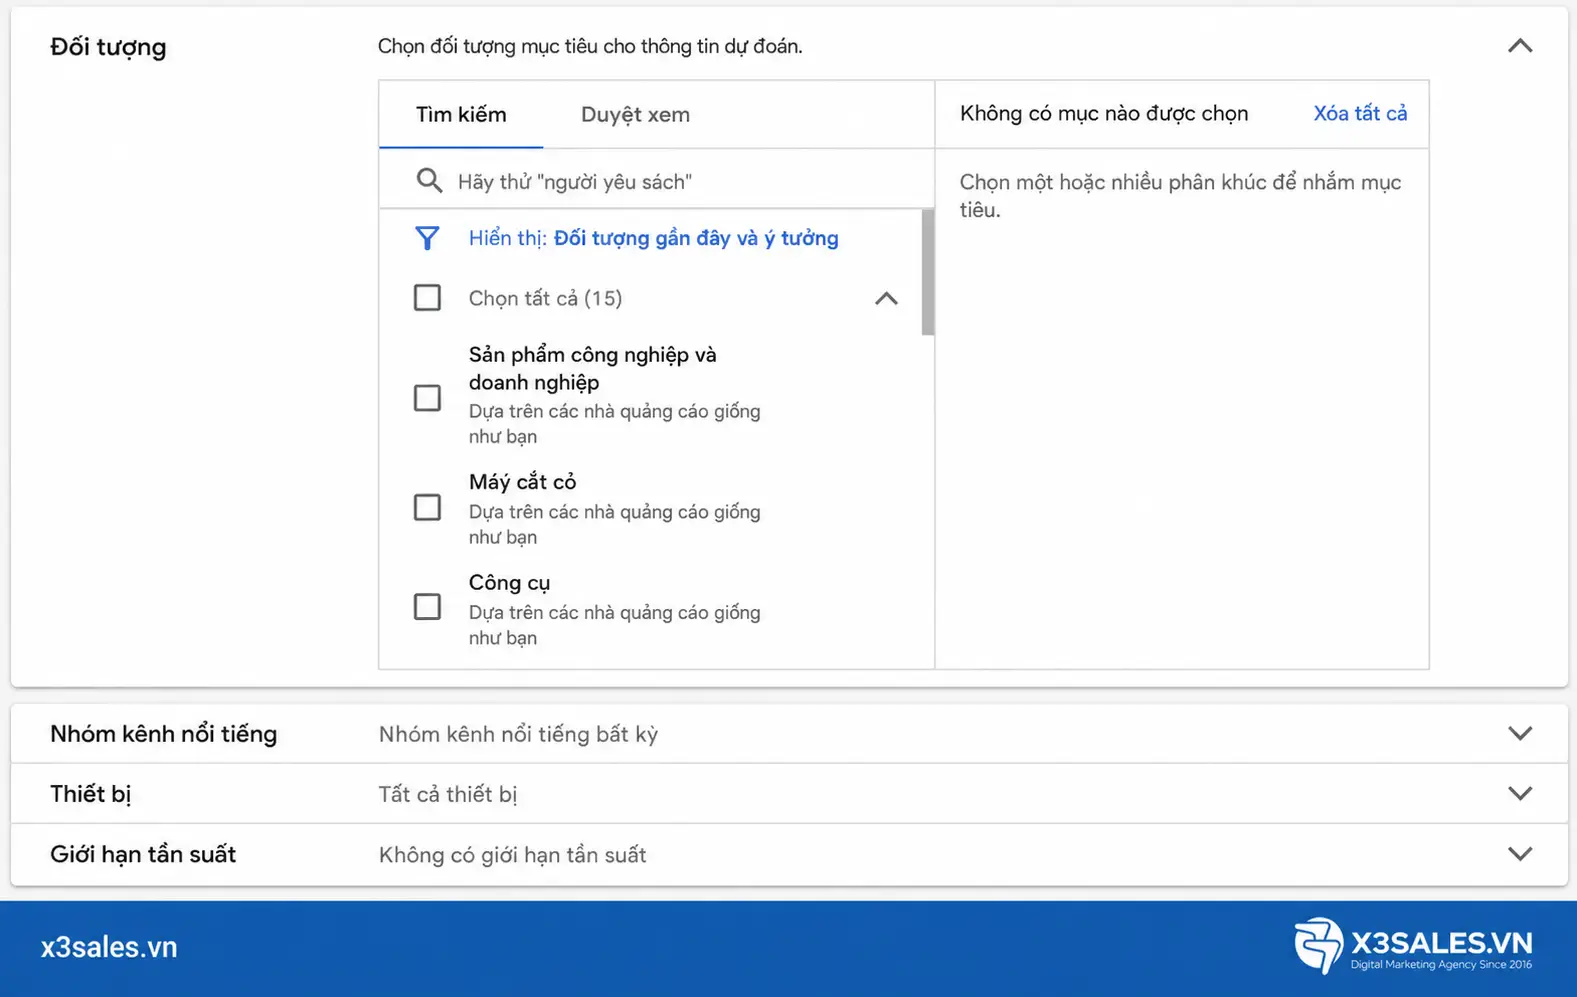
Task: Collapse the "Chọn tất cả (15)" list
Action: [886, 298]
